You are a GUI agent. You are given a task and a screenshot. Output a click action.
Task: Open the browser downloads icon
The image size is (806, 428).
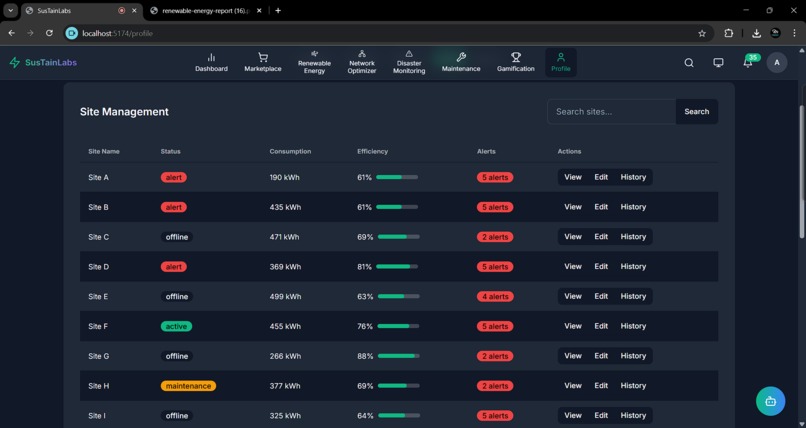pos(756,33)
